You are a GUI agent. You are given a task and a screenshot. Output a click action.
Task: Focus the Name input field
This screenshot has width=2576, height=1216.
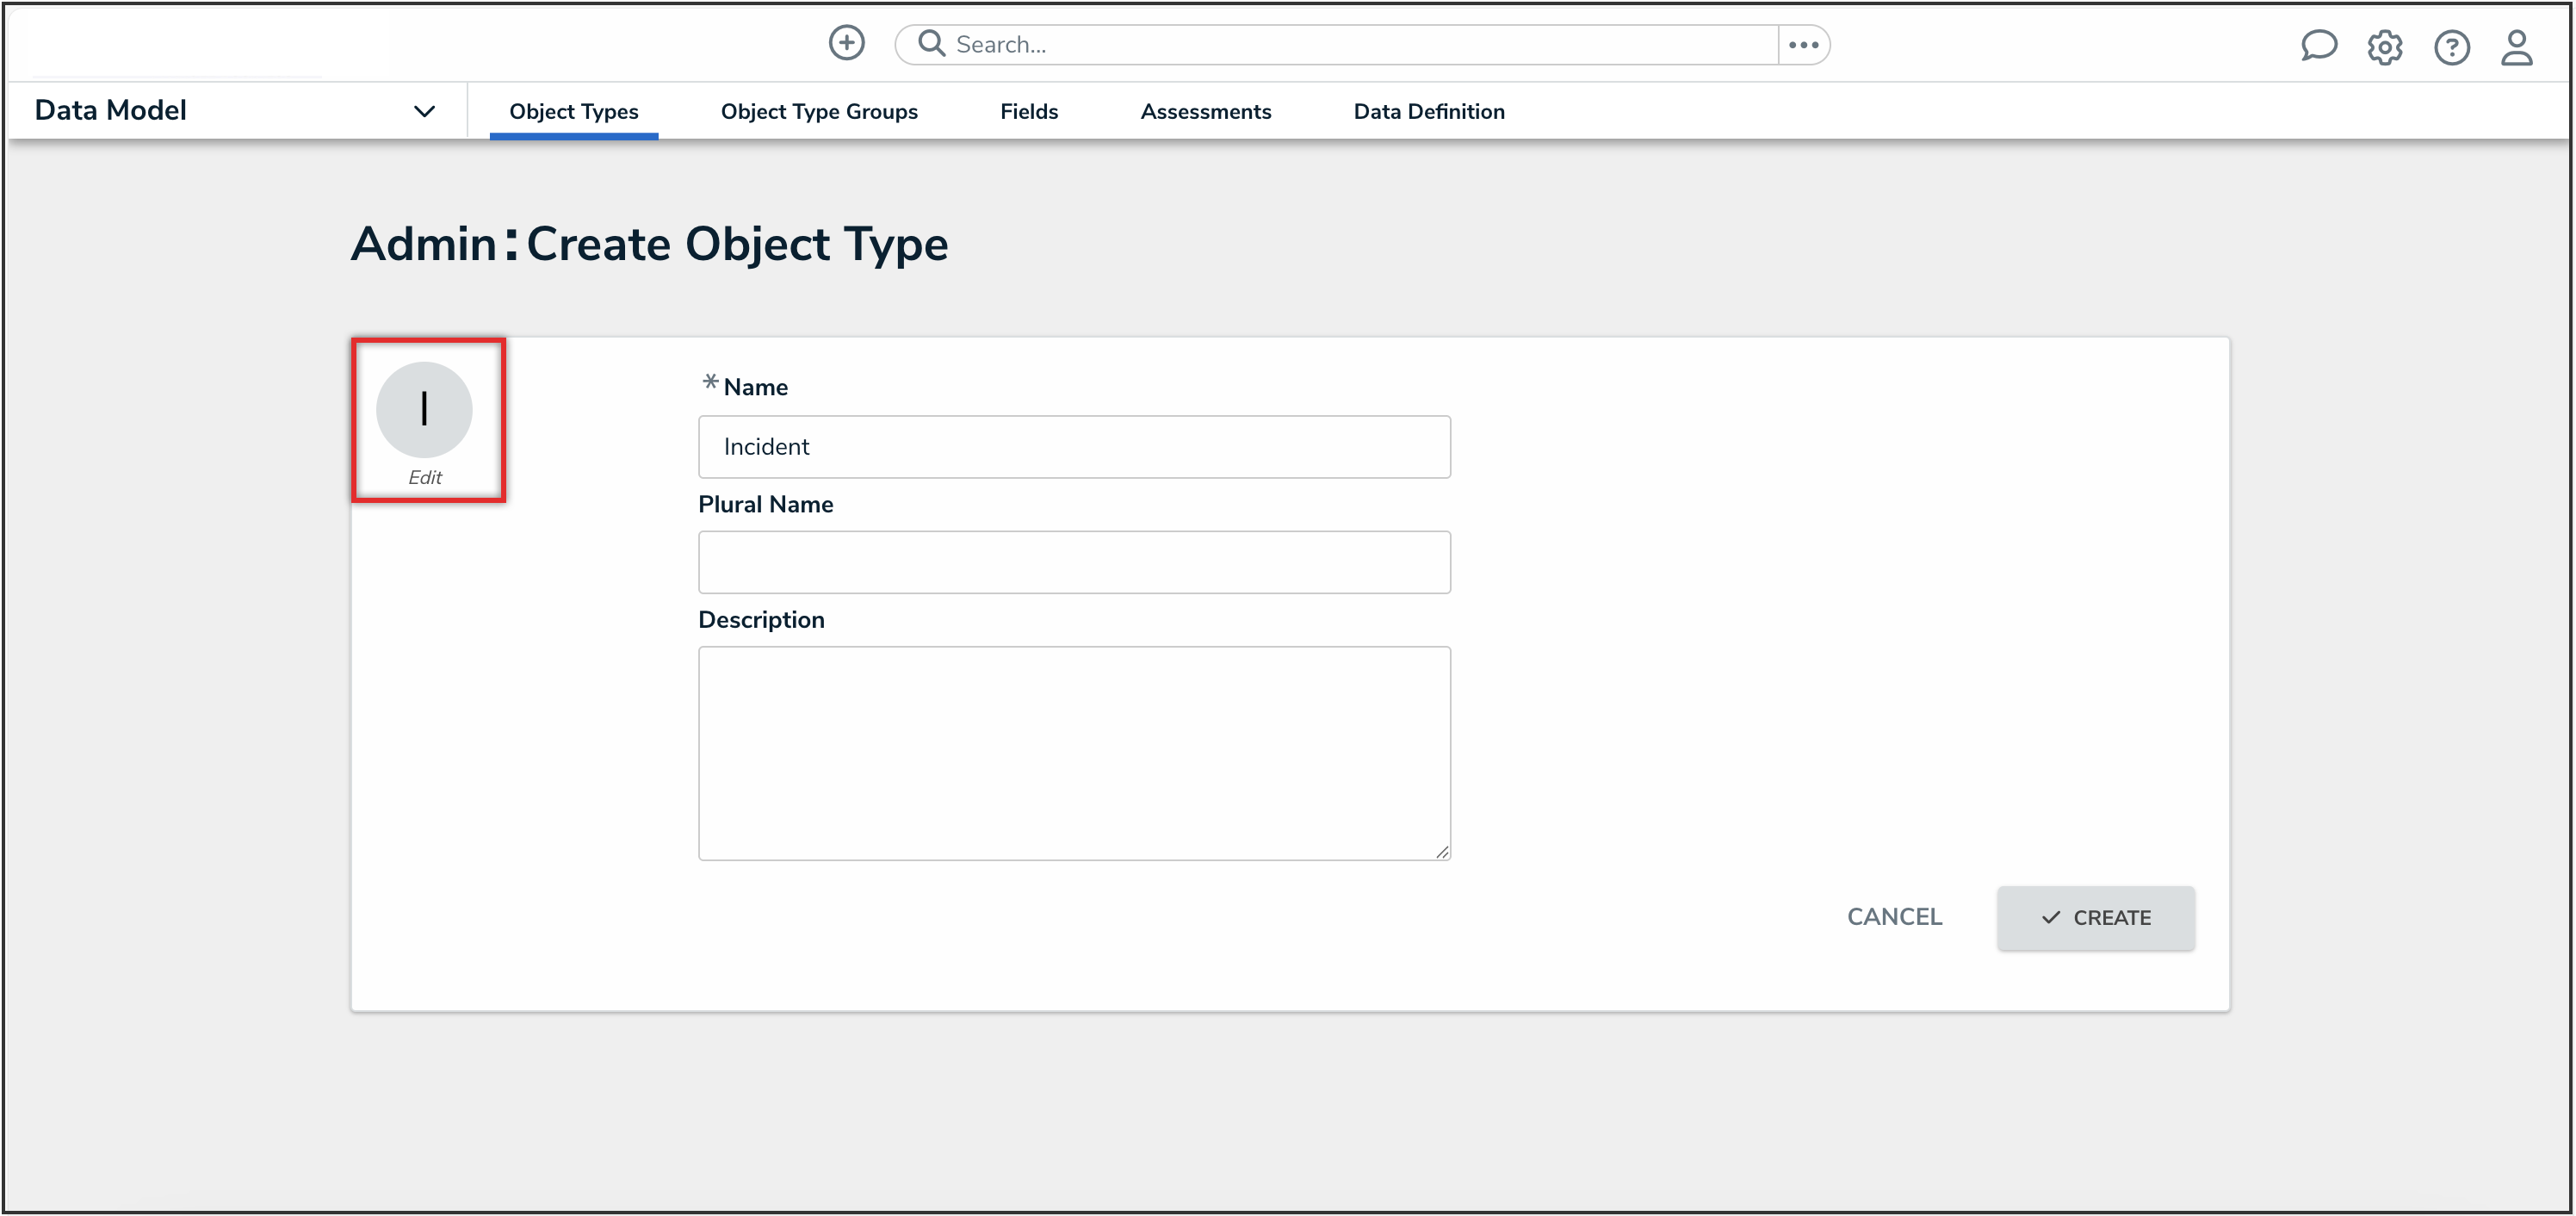1073,447
